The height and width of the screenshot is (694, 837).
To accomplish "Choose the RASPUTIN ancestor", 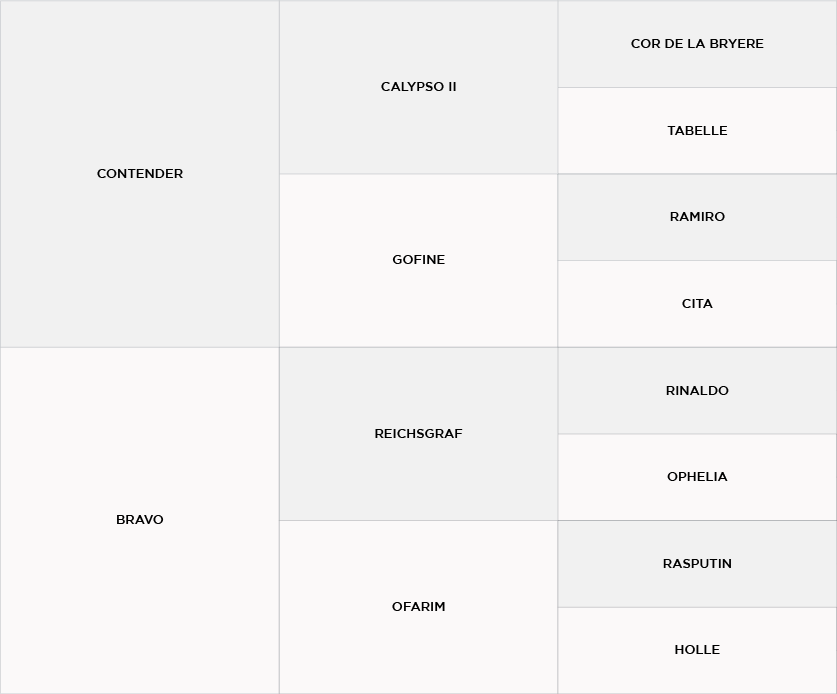I will click(x=697, y=564).
